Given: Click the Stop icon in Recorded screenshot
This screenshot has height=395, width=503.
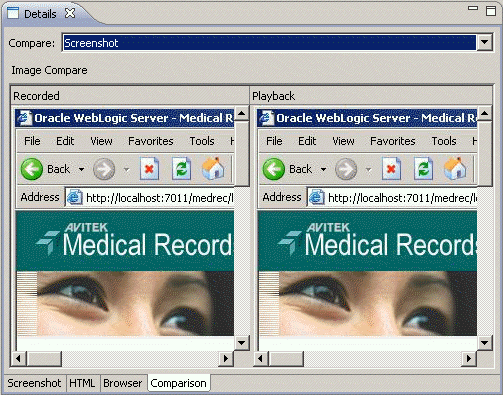Looking at the screenshot, I should pyautogui.click(x=149, y=169).
